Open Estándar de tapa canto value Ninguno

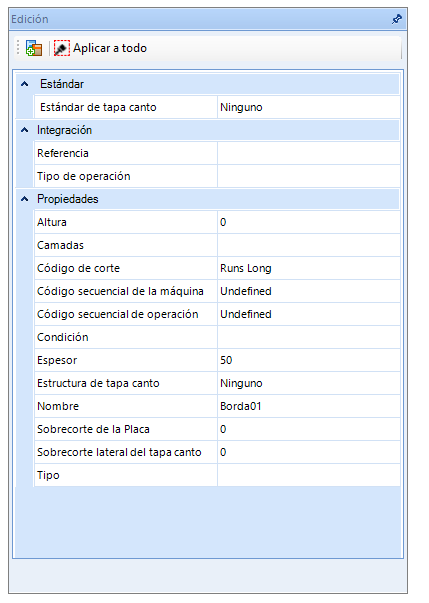(x=309, y=107)
